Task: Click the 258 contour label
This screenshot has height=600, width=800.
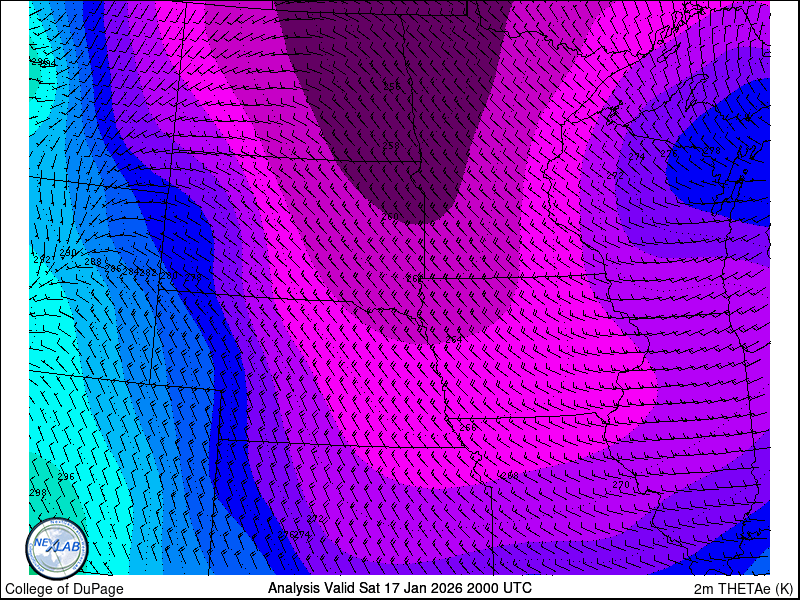Action: [x=391, y=145]
